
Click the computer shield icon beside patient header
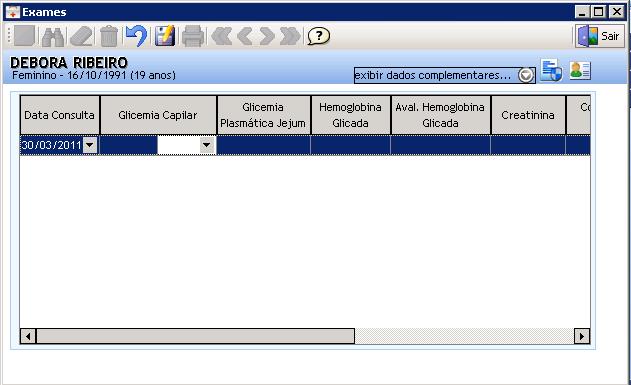coord(551,70)
